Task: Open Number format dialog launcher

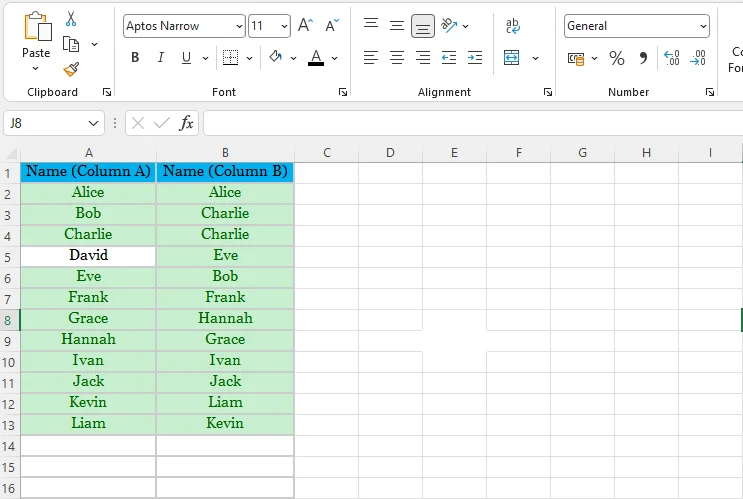Action: pyautogui.click(x=709, y=92)
